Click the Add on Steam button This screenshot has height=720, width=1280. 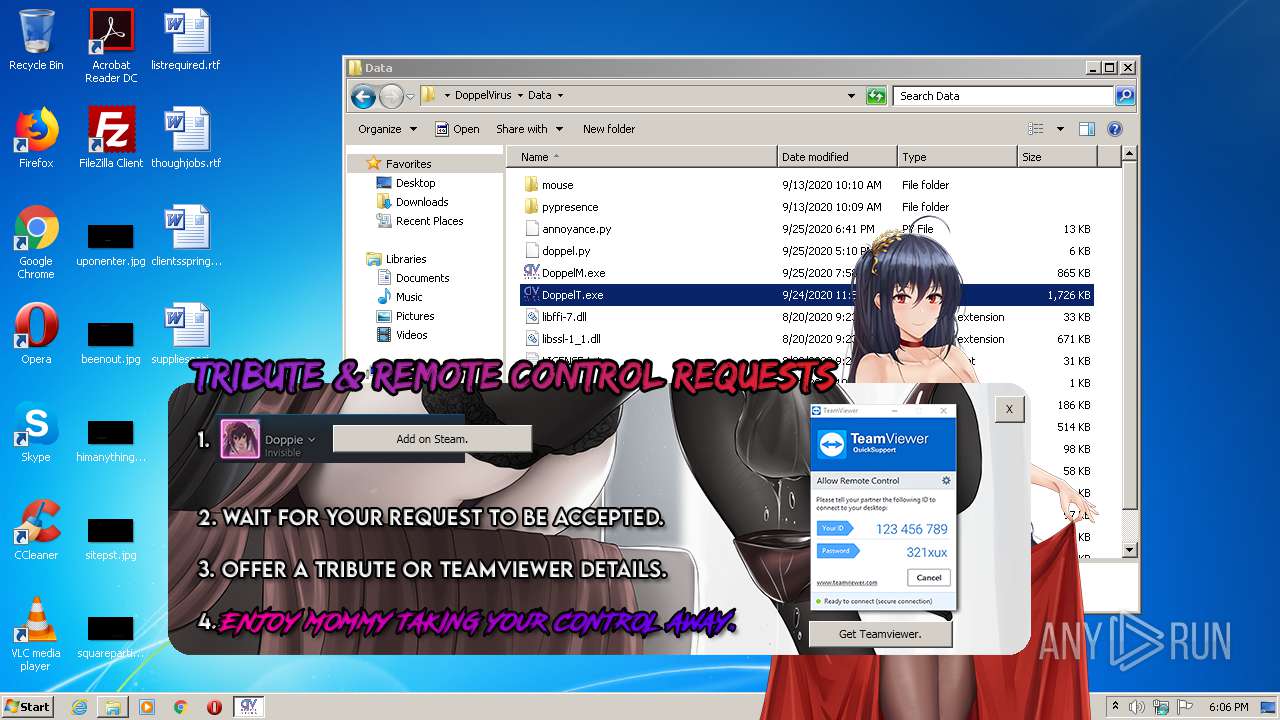(432, 439)
